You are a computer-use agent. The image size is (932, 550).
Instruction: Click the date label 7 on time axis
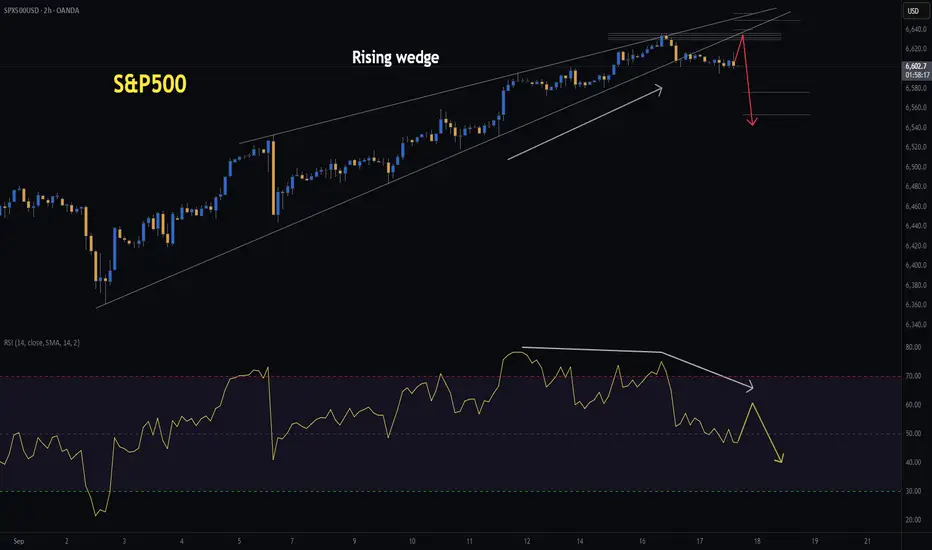(x=292, y=541)
